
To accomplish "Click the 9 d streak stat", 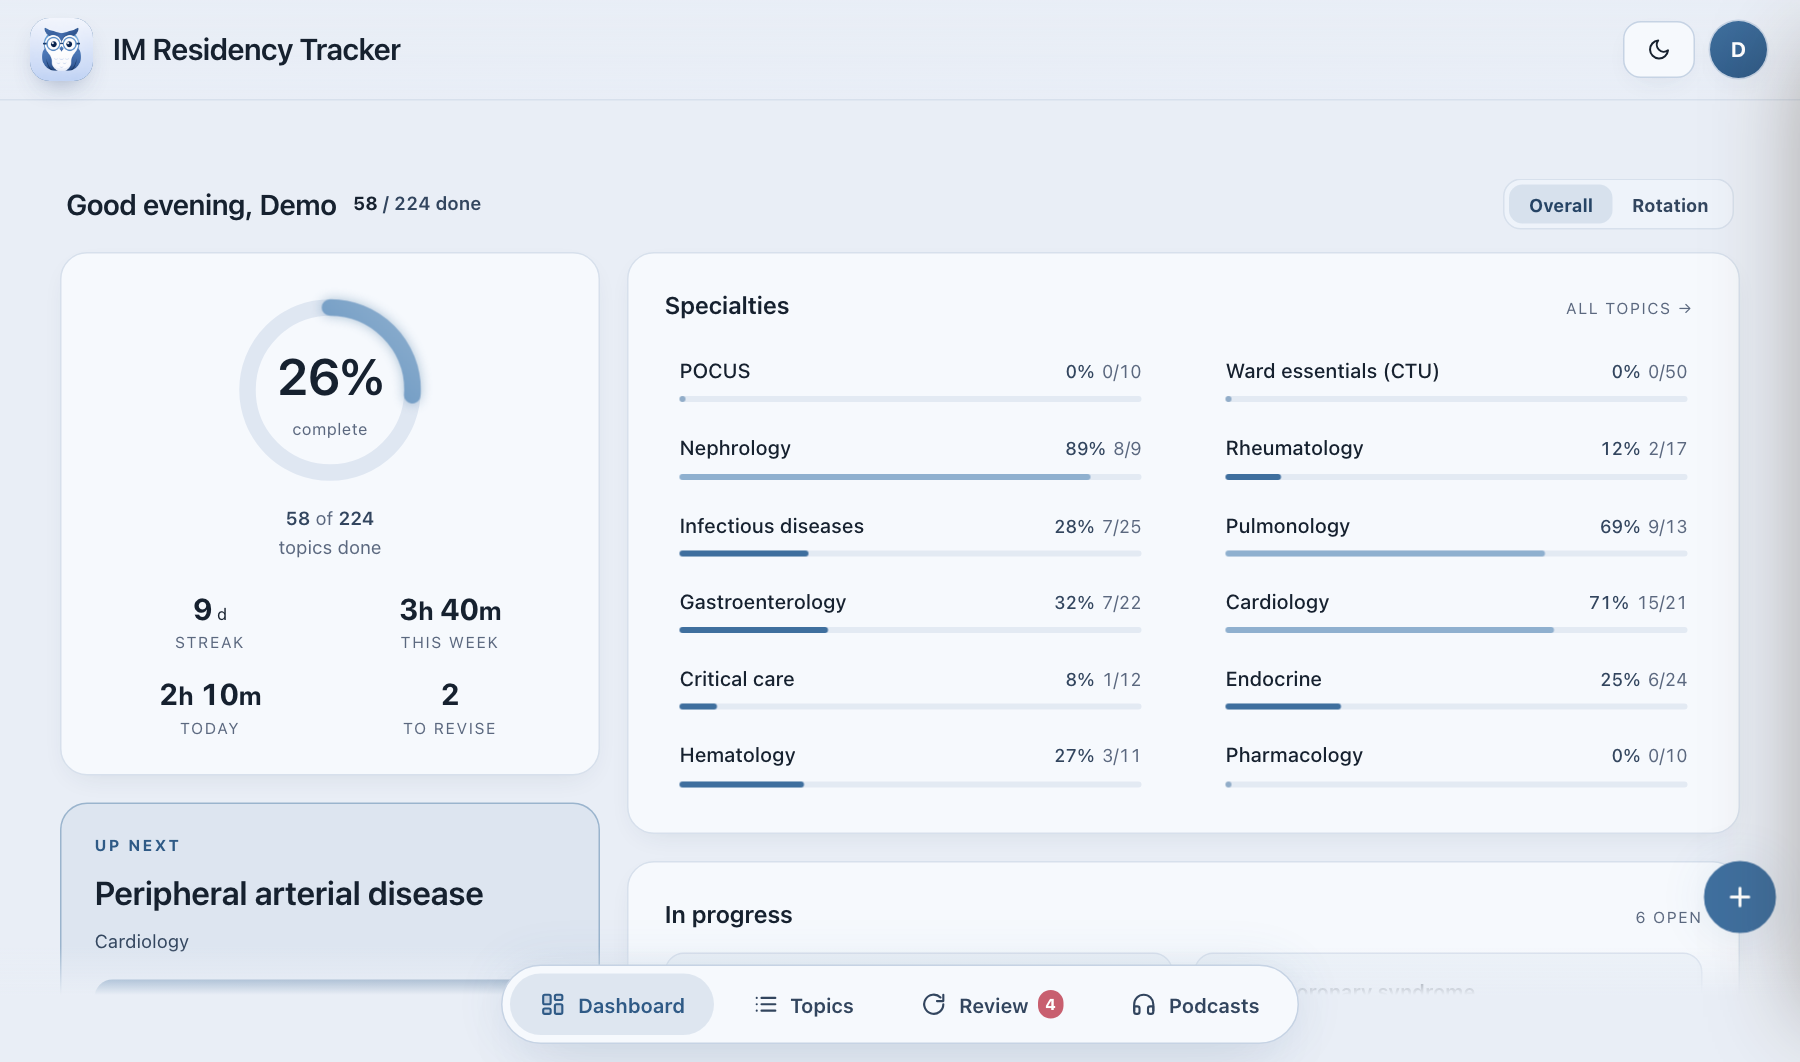I will [210, 622].
